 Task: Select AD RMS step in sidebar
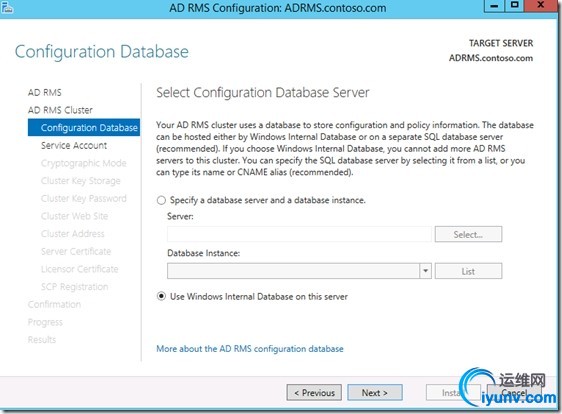(x=45, y=92)
